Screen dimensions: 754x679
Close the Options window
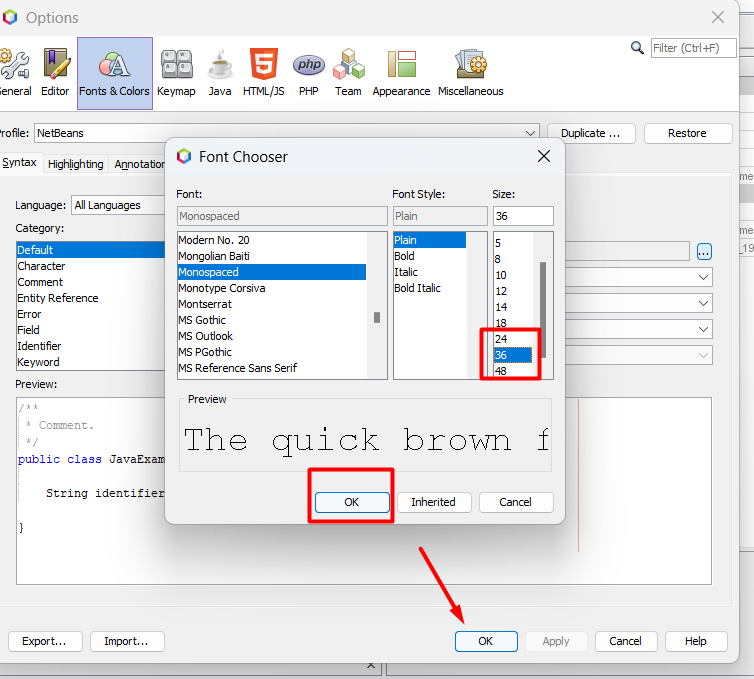pos(718,17)
